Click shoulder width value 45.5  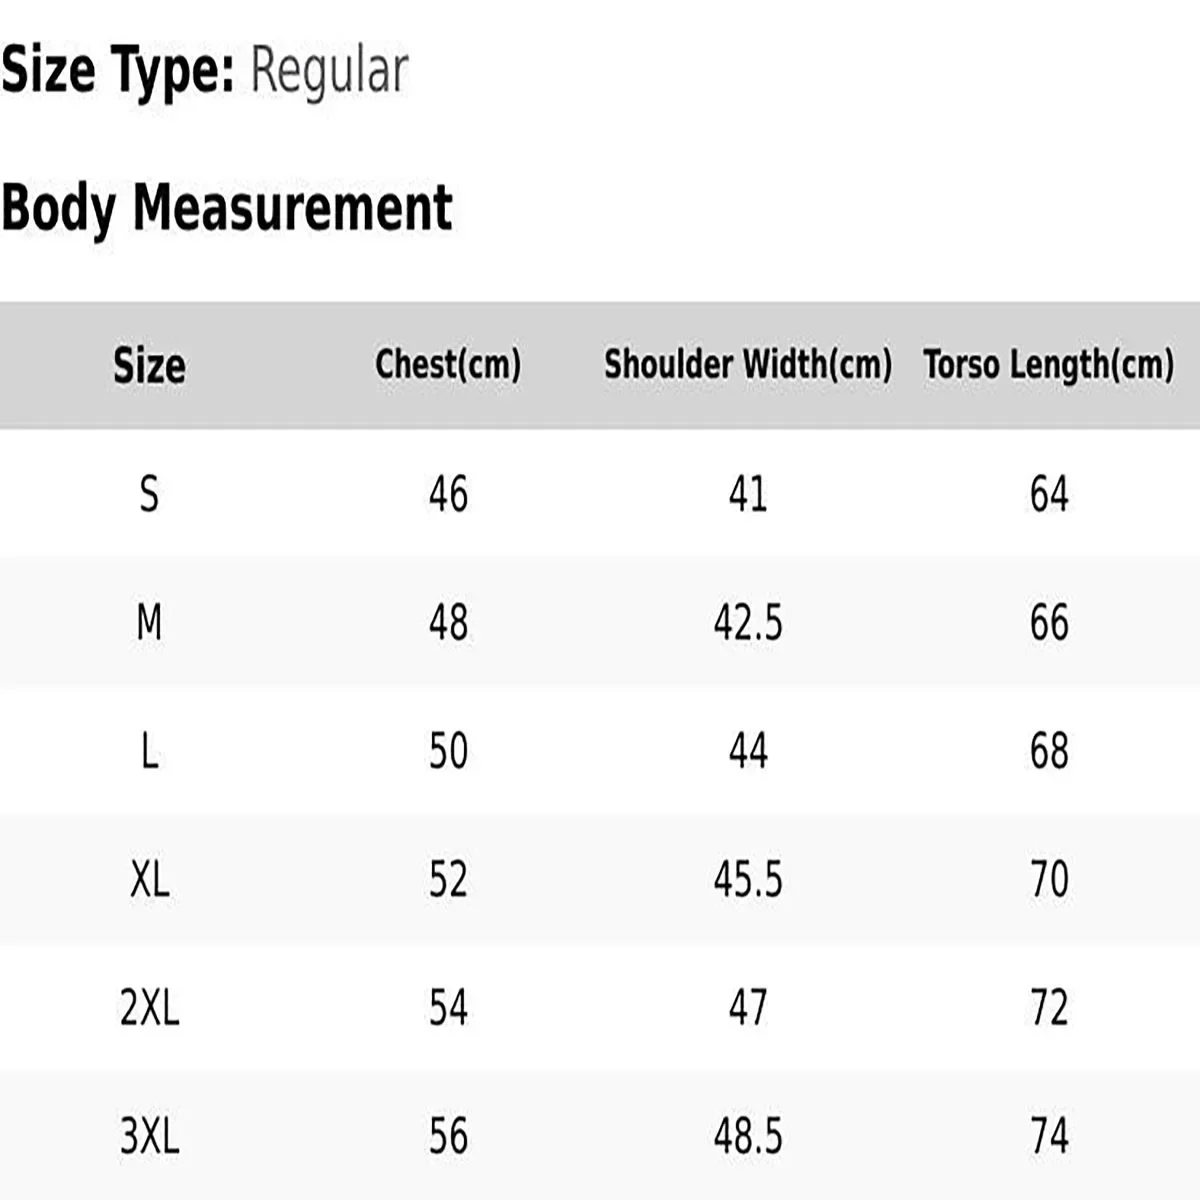click(748, 879)
